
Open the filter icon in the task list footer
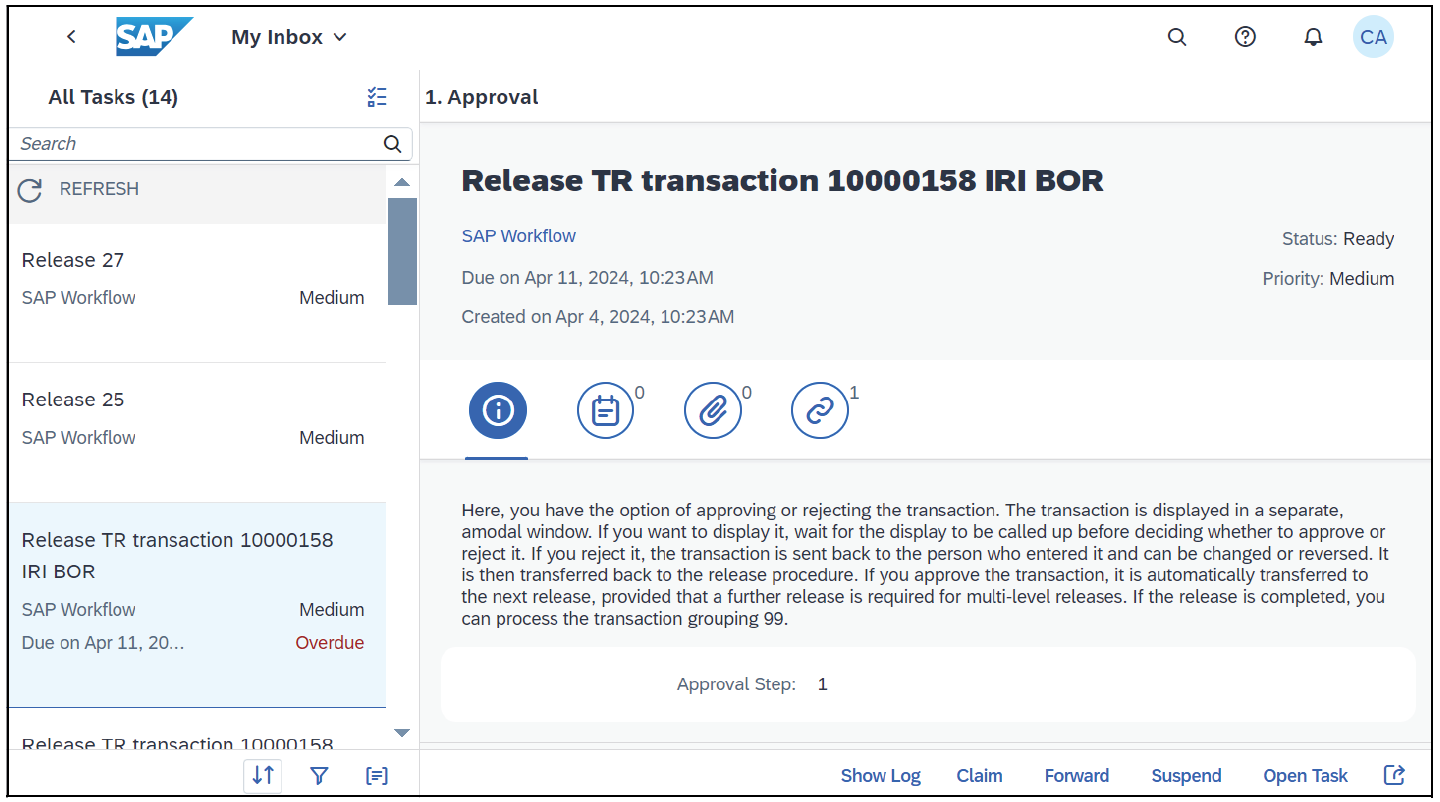[319, 775]
